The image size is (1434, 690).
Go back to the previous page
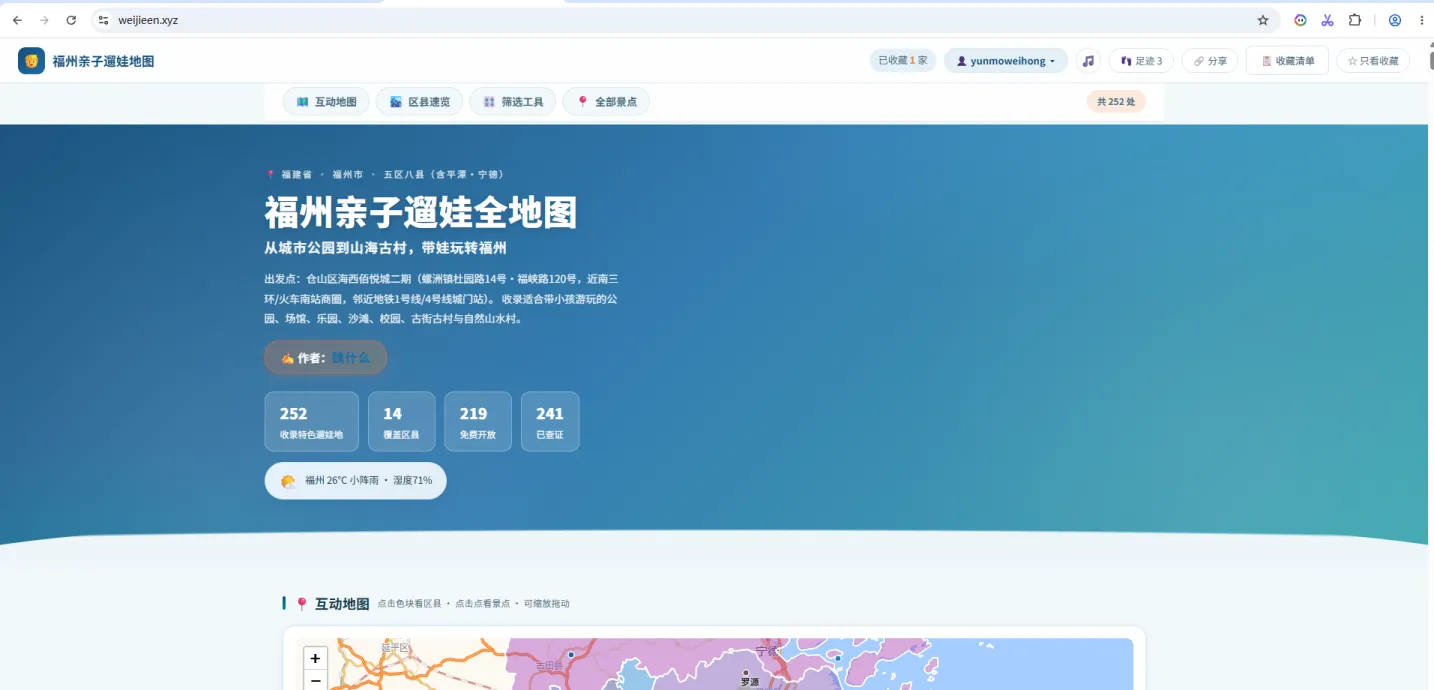(17, 20)
